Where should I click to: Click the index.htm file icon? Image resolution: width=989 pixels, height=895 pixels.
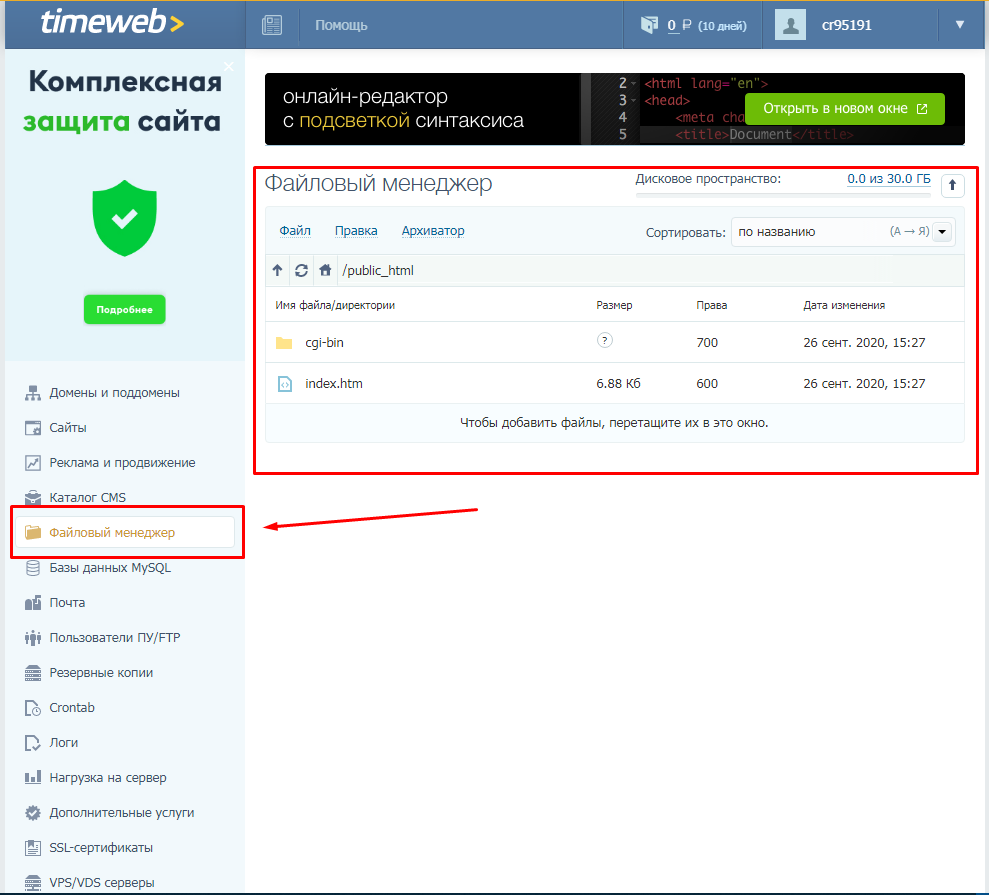(x=284, y=383)
